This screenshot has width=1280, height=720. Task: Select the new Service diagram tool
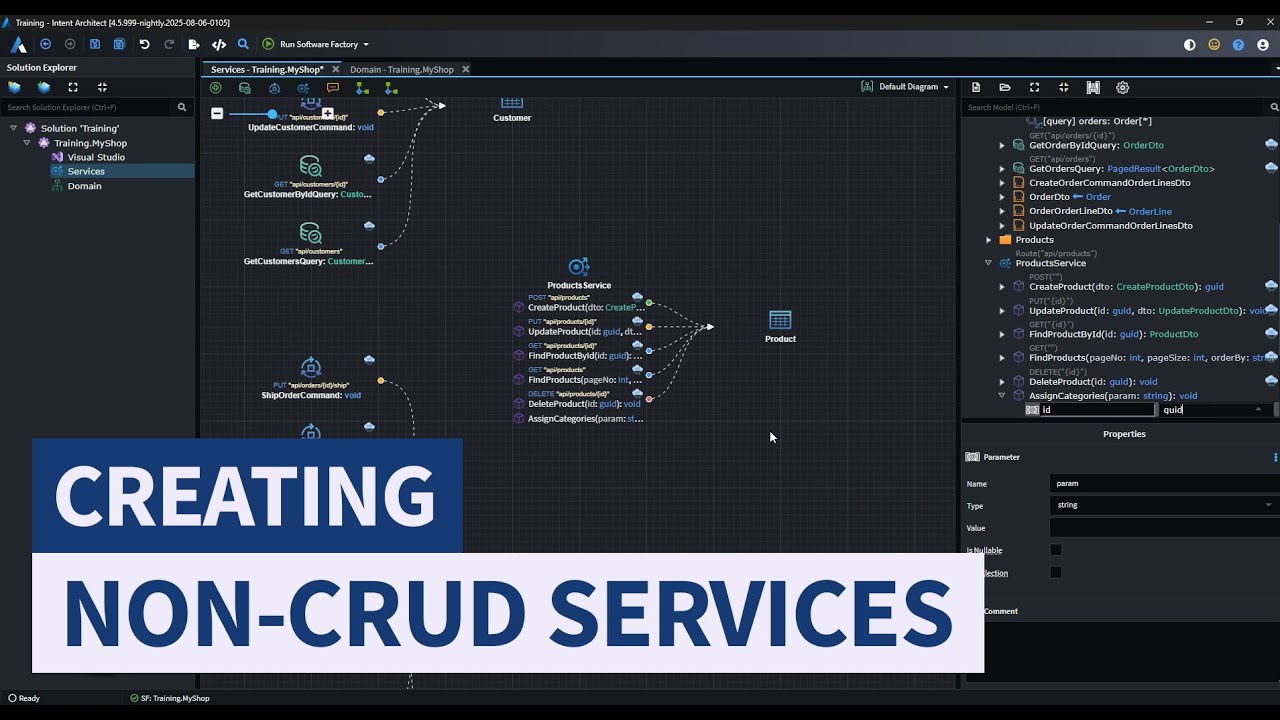303,88
